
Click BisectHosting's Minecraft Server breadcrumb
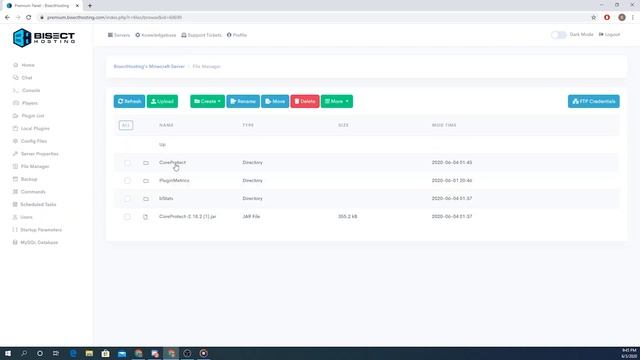point(149,66)
